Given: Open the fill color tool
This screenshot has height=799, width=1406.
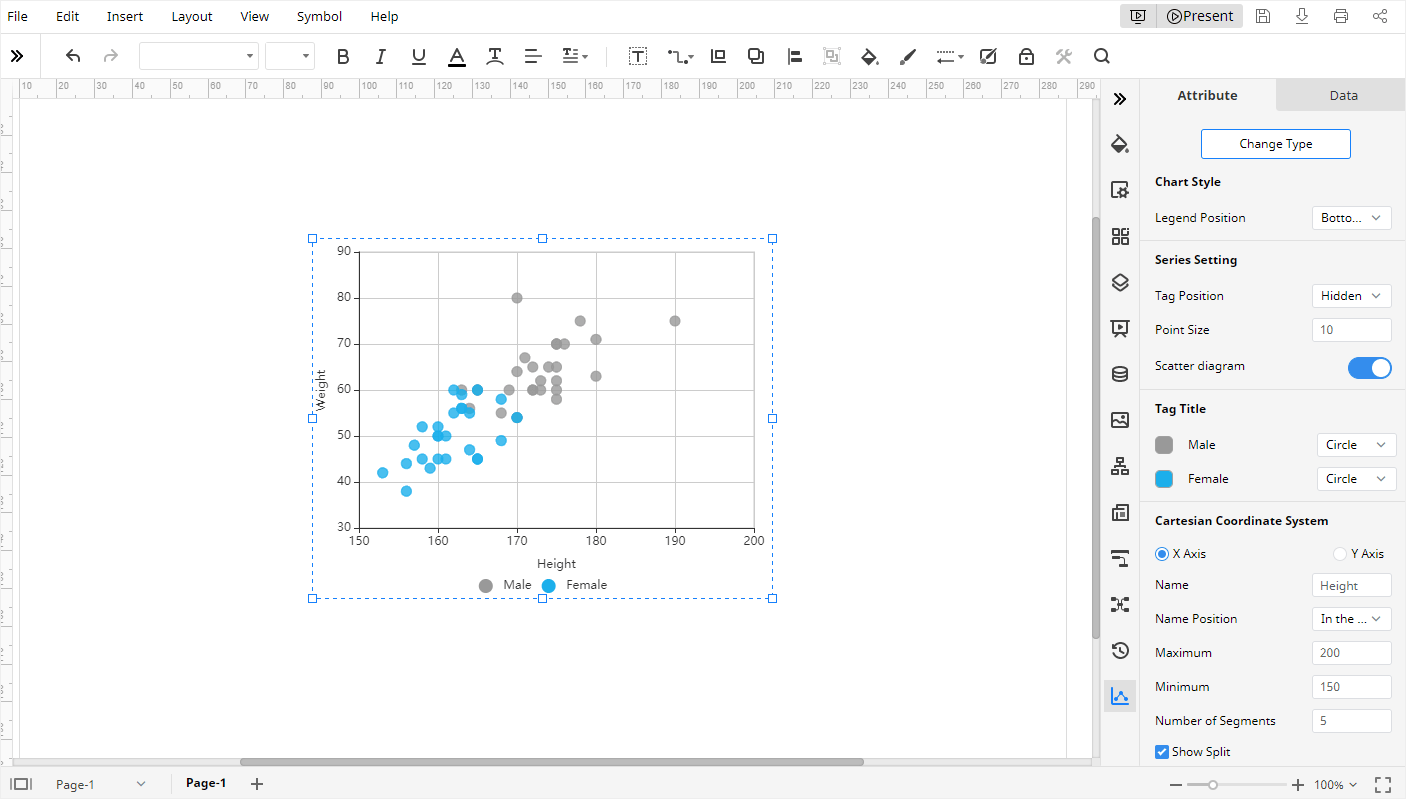Looking at the screenshot, I should 868,56.
